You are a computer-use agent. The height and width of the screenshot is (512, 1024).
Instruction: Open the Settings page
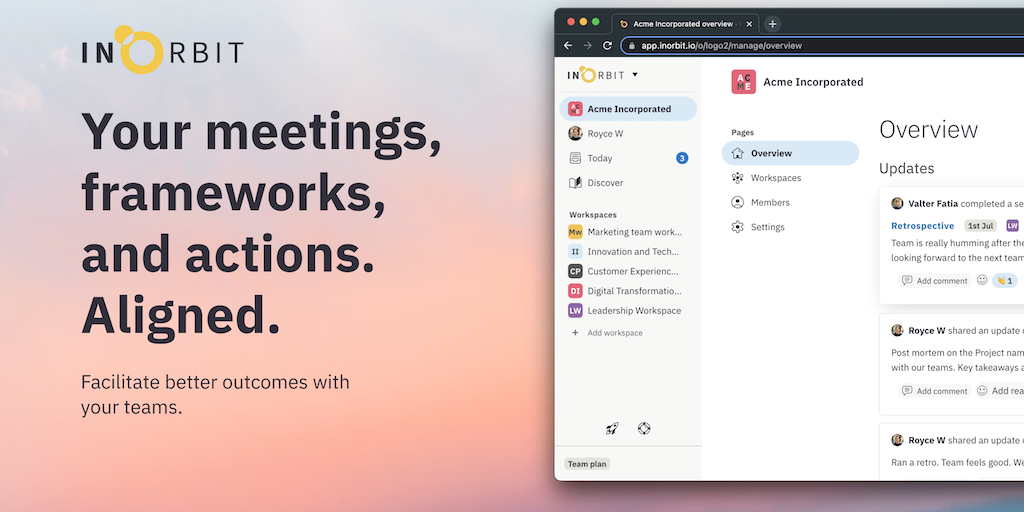(790, 227)
